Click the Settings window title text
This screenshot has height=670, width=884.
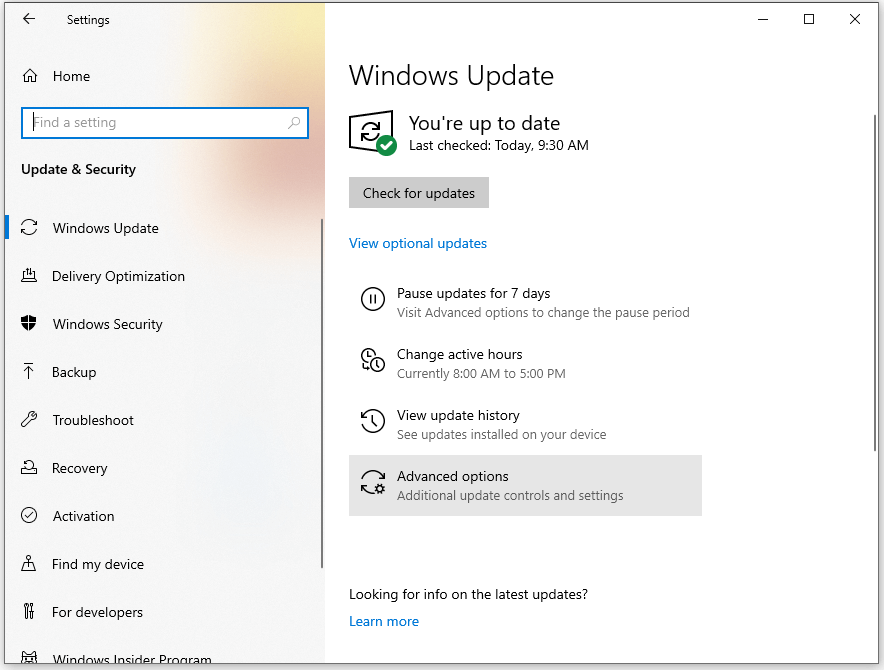click(x=88, y=20)
